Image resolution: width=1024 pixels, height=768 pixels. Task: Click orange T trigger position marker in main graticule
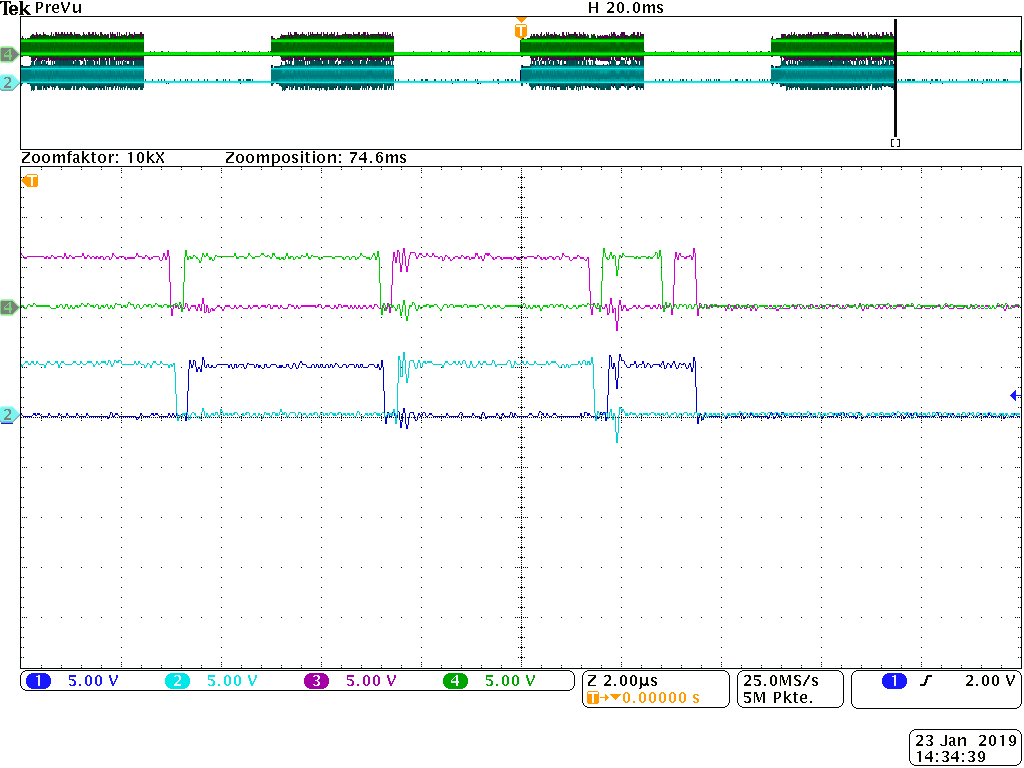click(x=30, y=180)
